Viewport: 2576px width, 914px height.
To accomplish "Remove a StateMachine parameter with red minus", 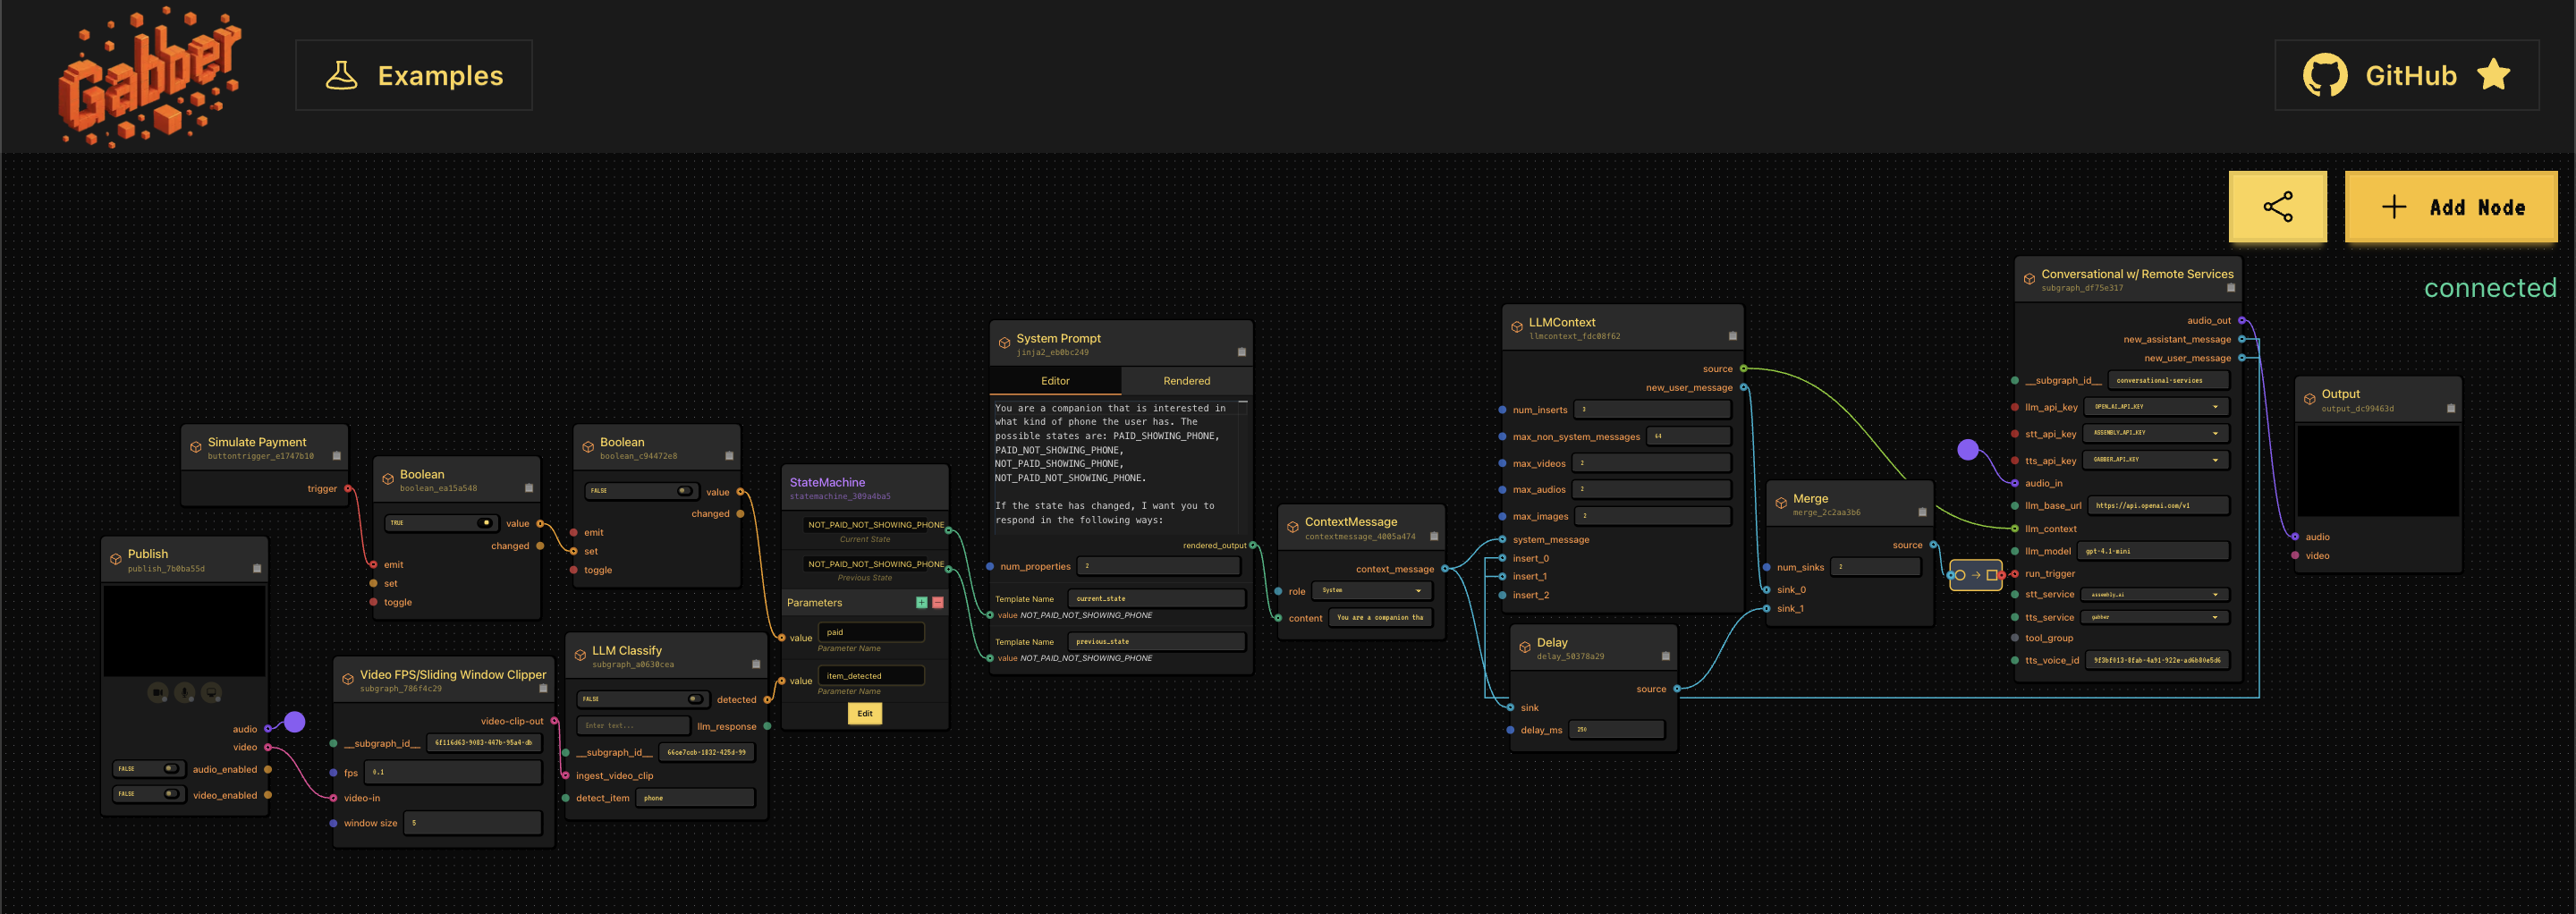I will (x=938, y=602).
